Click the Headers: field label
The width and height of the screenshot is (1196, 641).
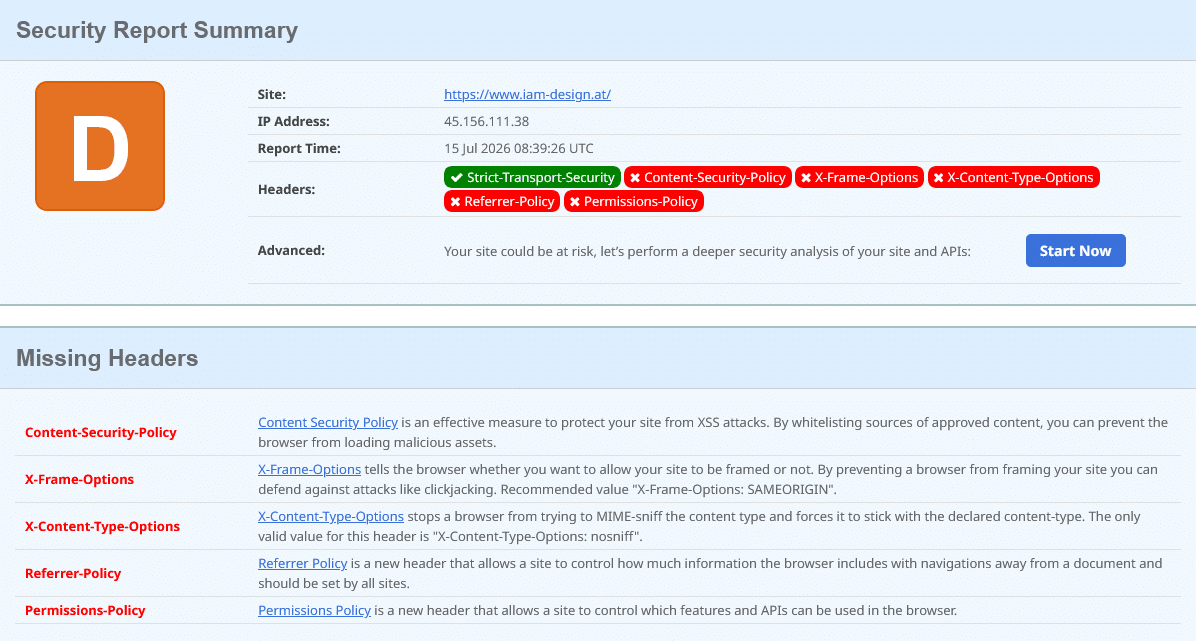[286, 189]
